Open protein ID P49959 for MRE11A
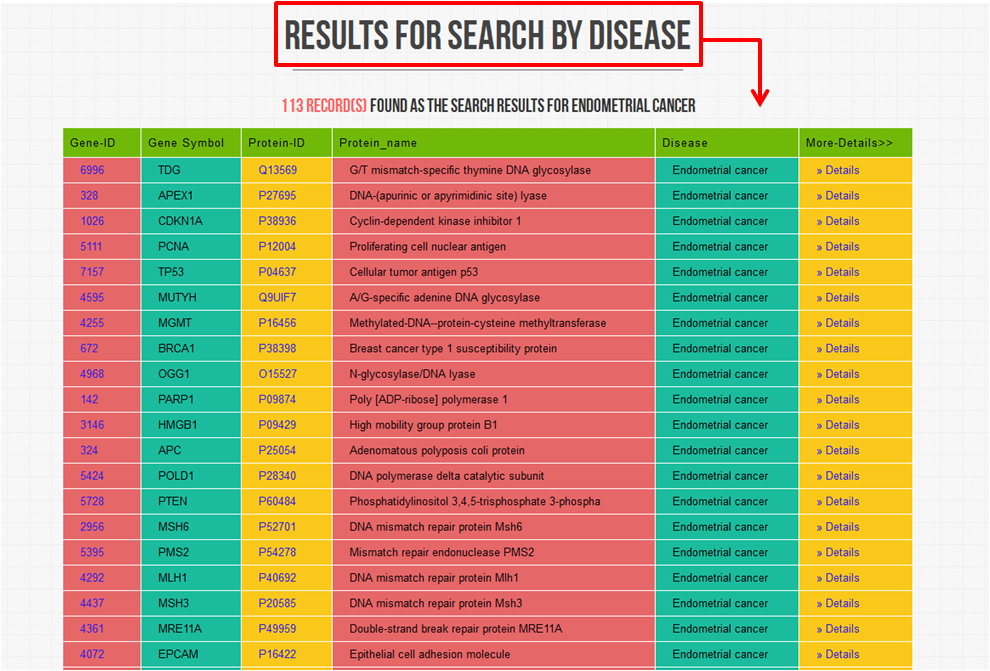Image resolution: width=990 pixels, height=671 pixels. (277, 629)
